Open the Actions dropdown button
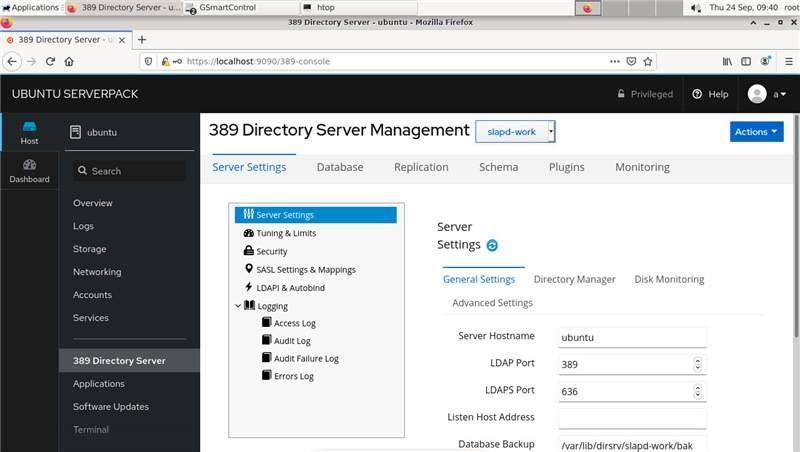 (756, 132)
